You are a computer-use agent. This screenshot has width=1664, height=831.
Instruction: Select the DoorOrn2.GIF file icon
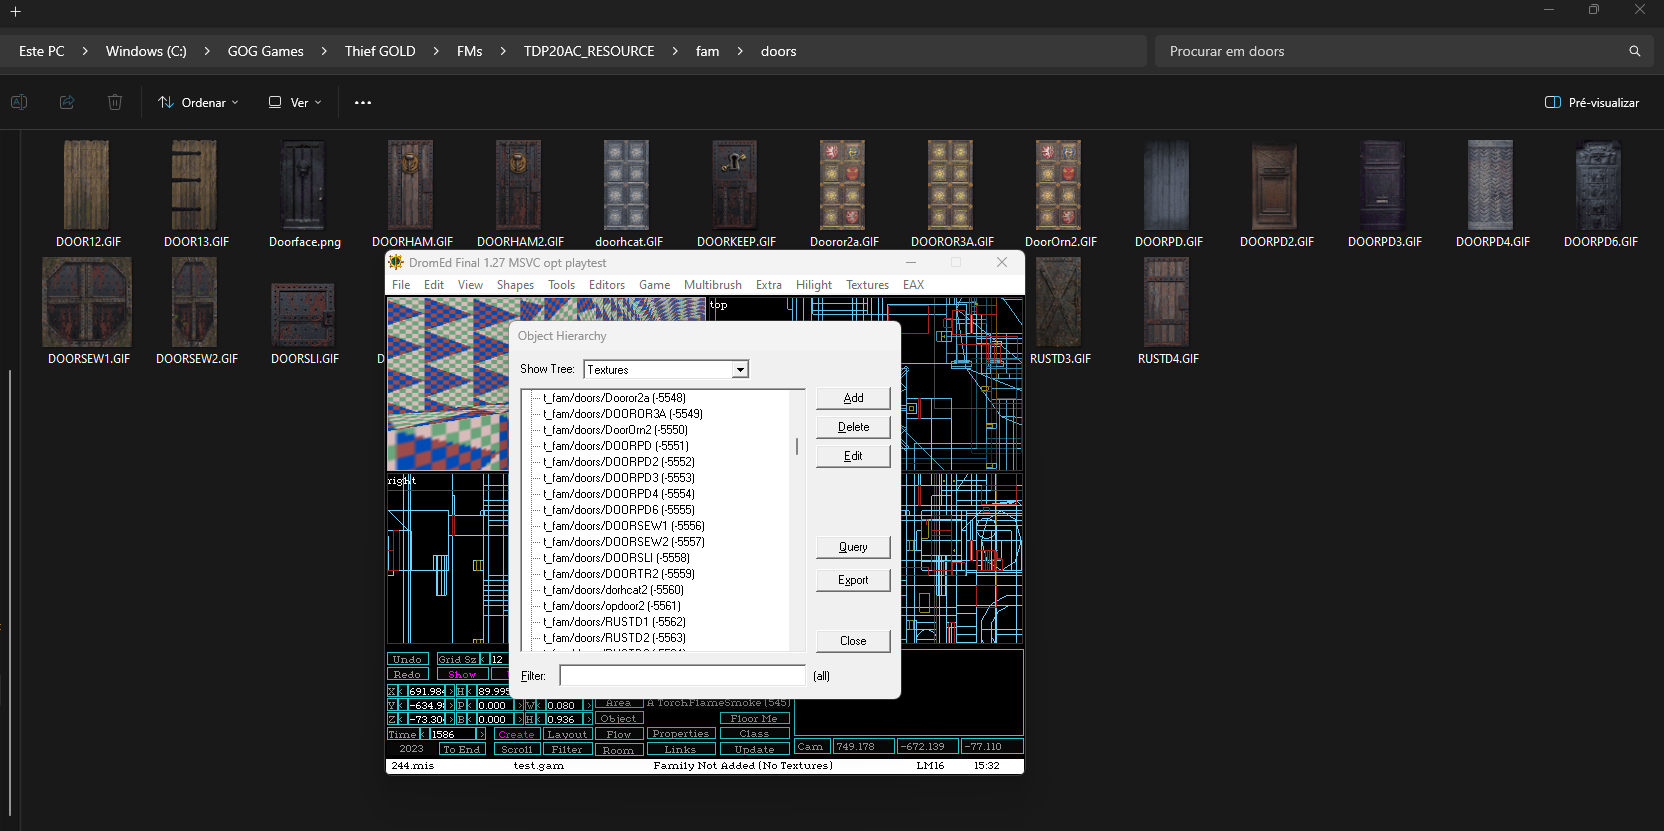coord(1059,185)
